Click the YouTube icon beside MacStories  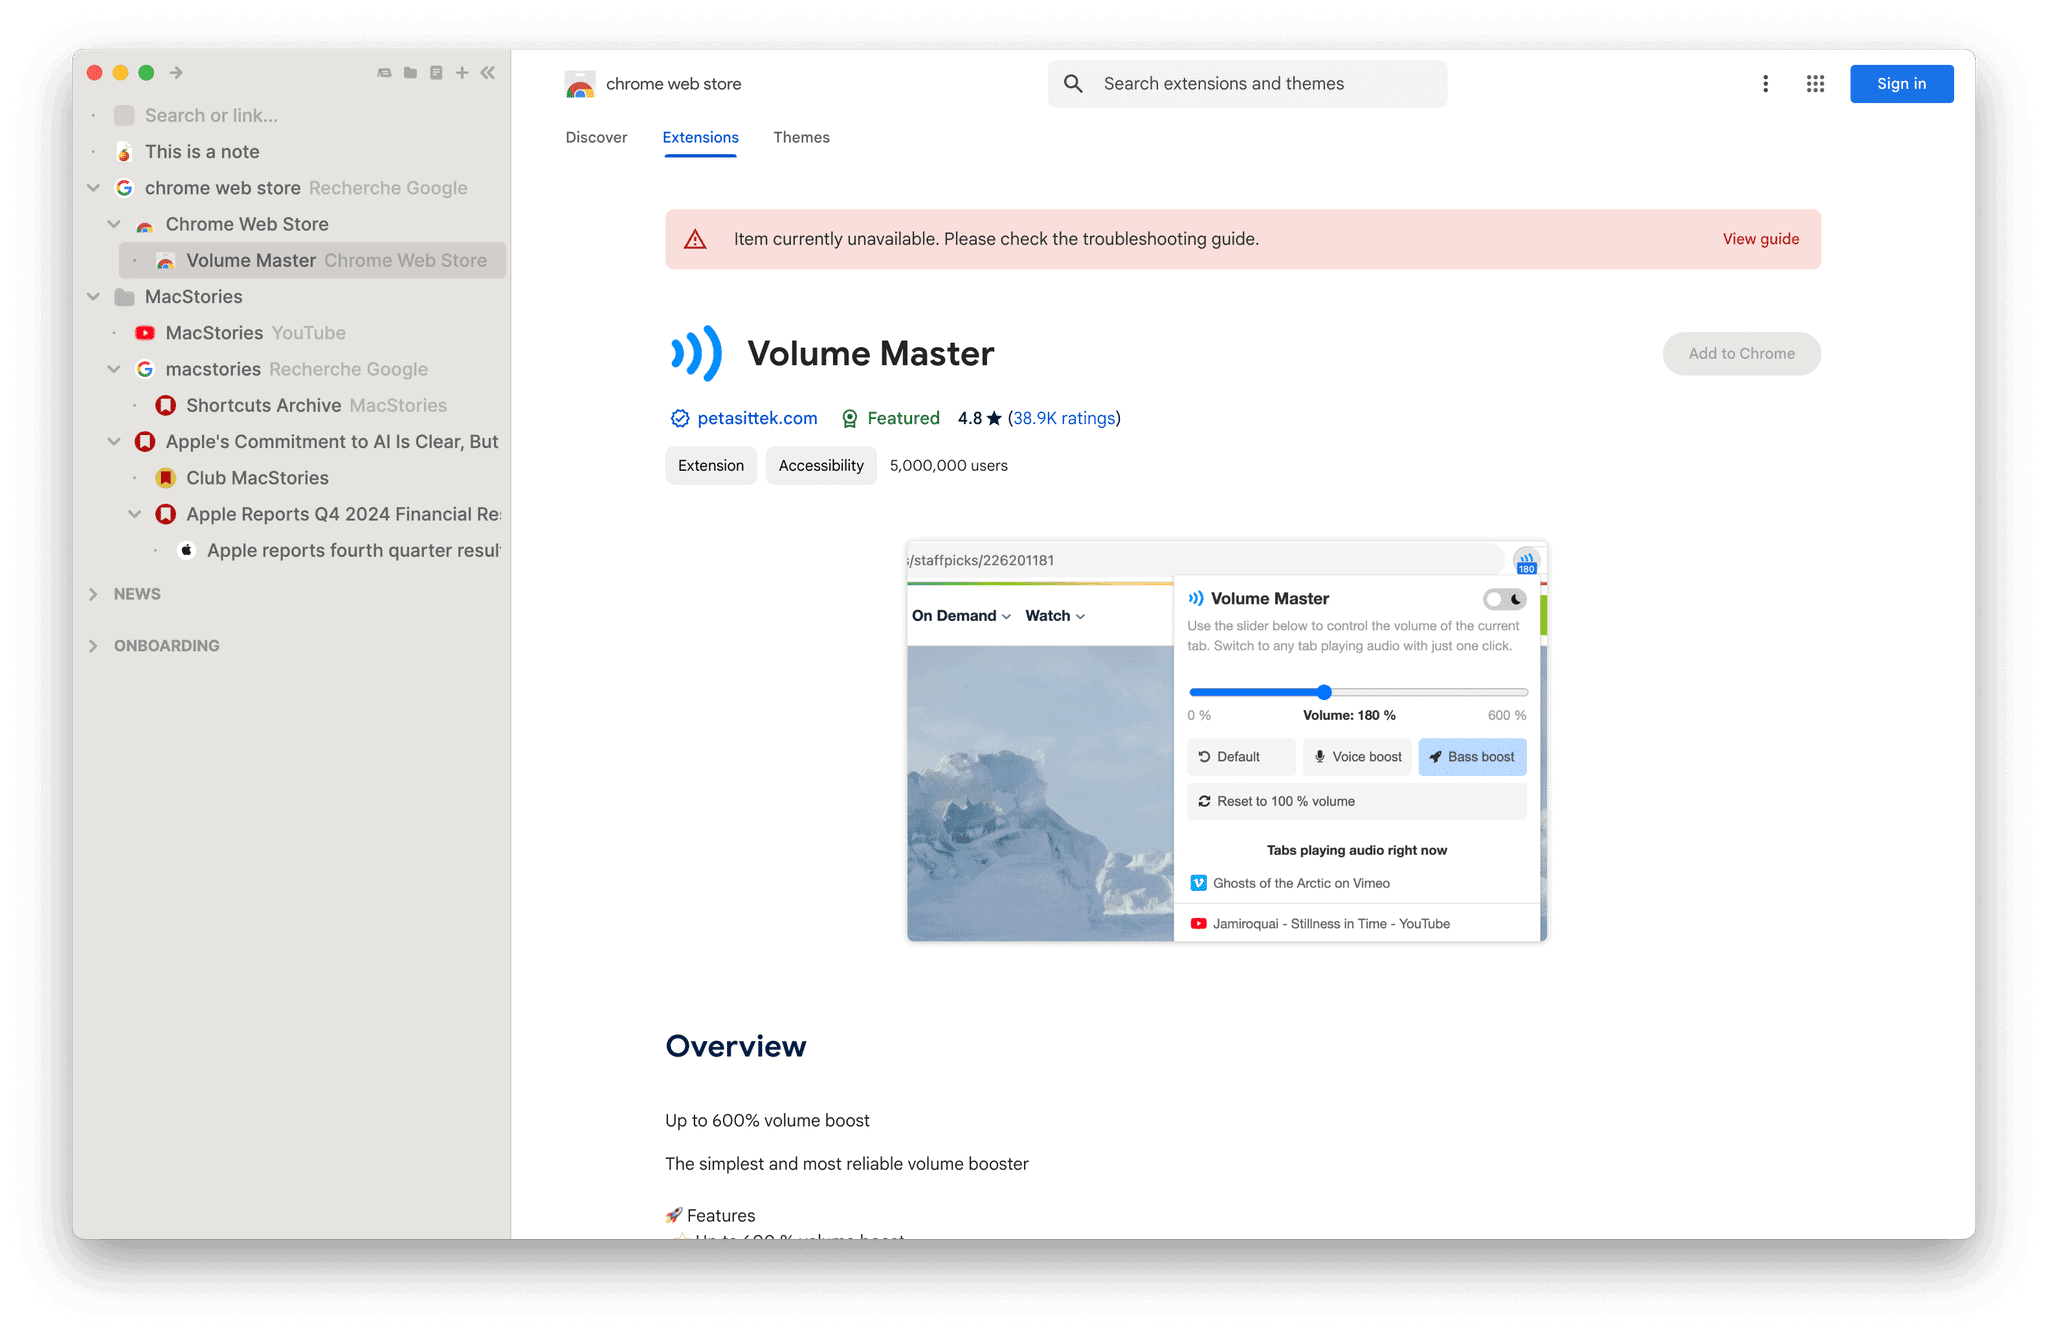(145, 333)
